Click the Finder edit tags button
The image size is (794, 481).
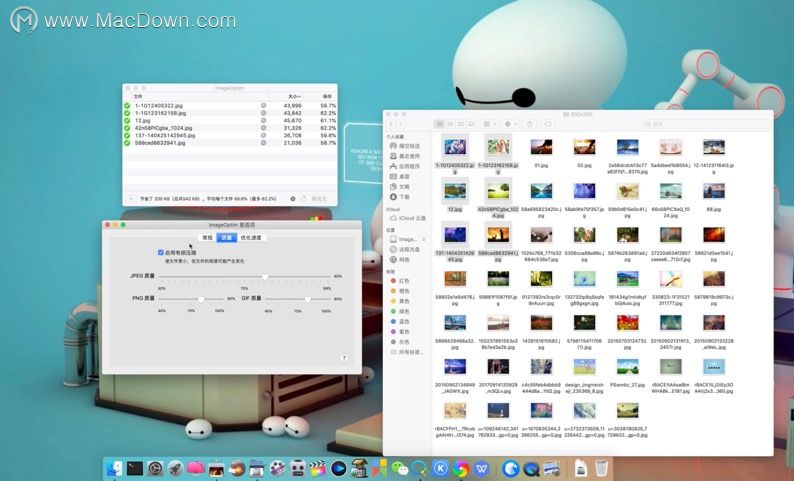click(x=548, y=124)
